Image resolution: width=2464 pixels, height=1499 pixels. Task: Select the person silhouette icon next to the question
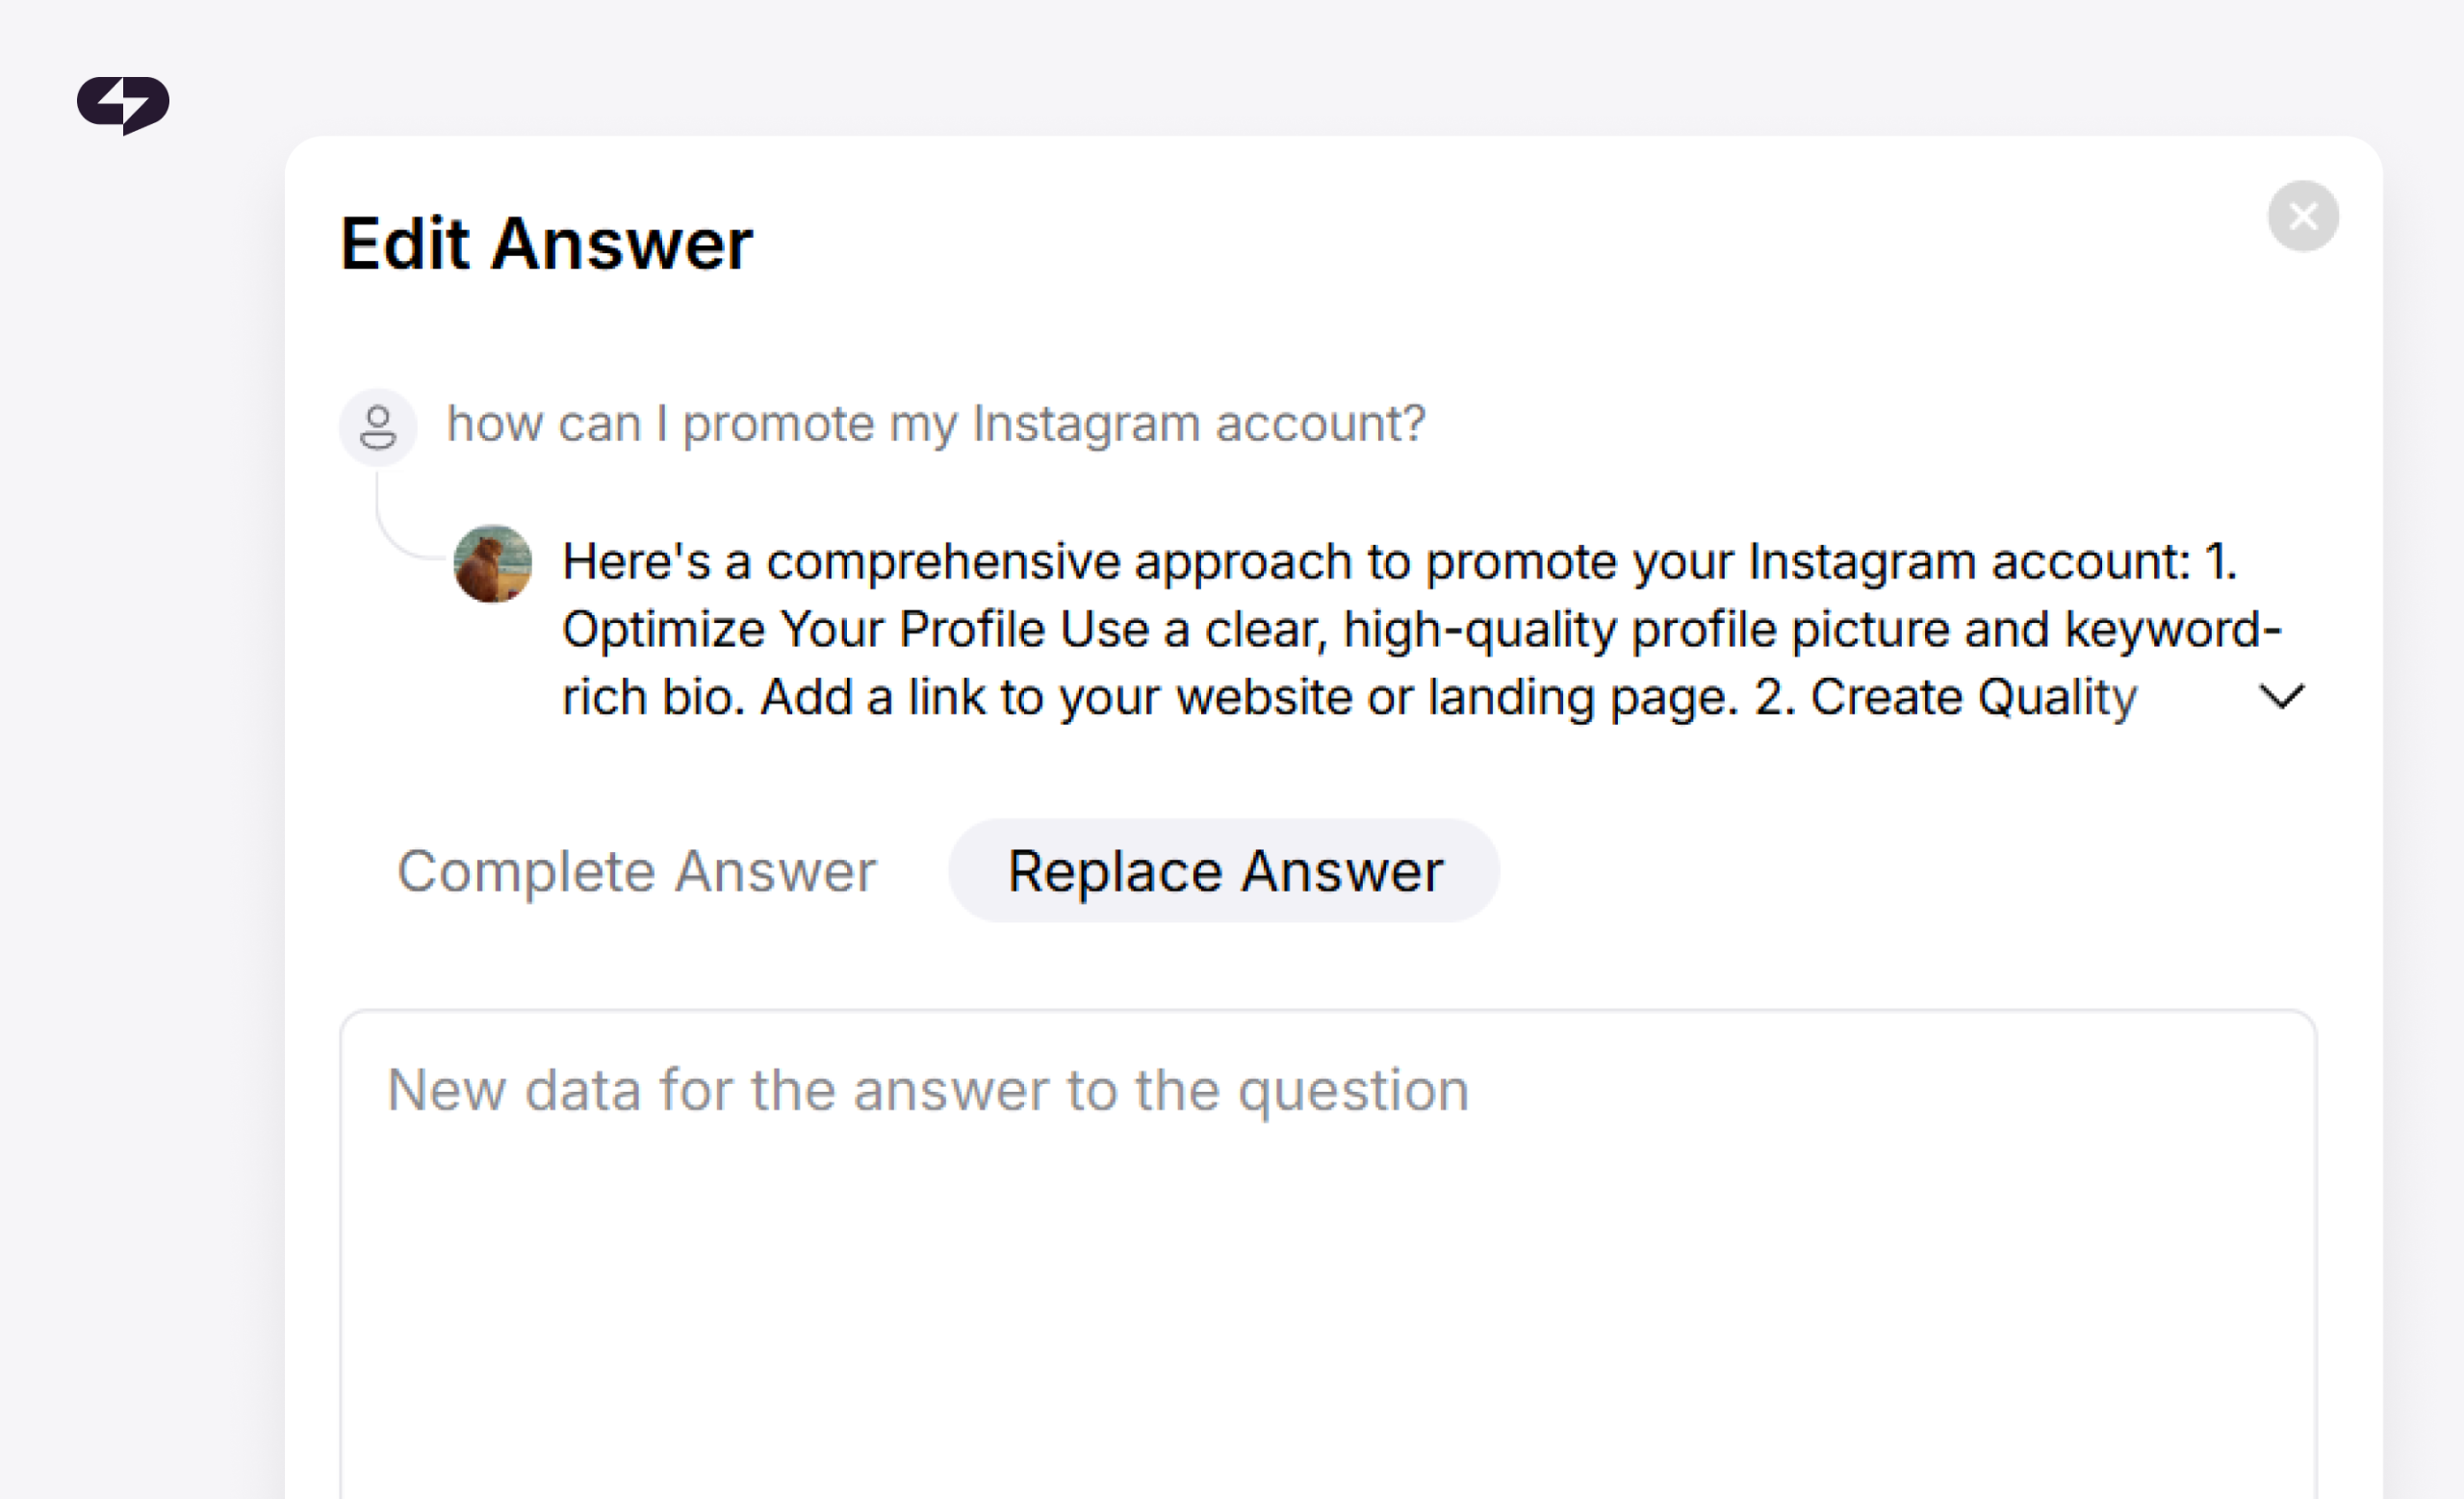(x=378, y=427)
